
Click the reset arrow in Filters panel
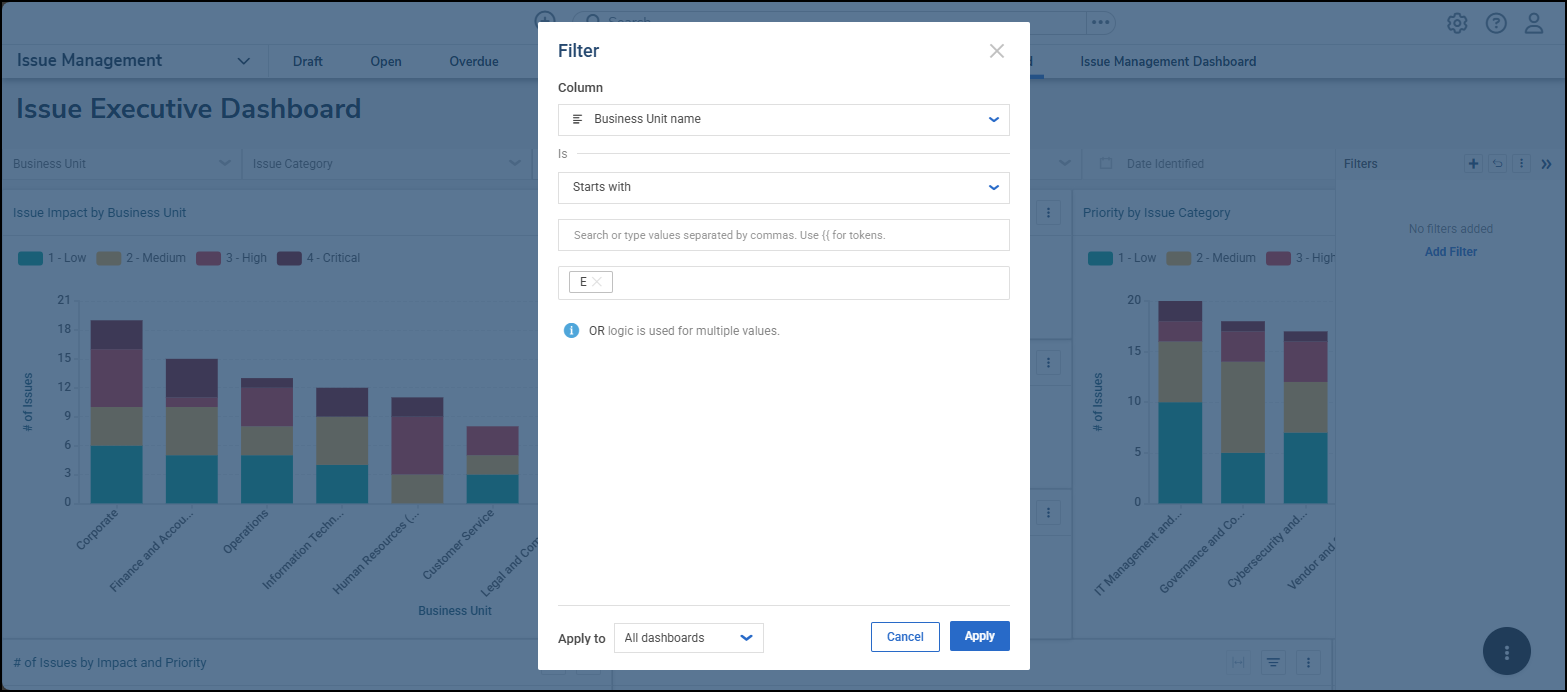click(1497, 164)
